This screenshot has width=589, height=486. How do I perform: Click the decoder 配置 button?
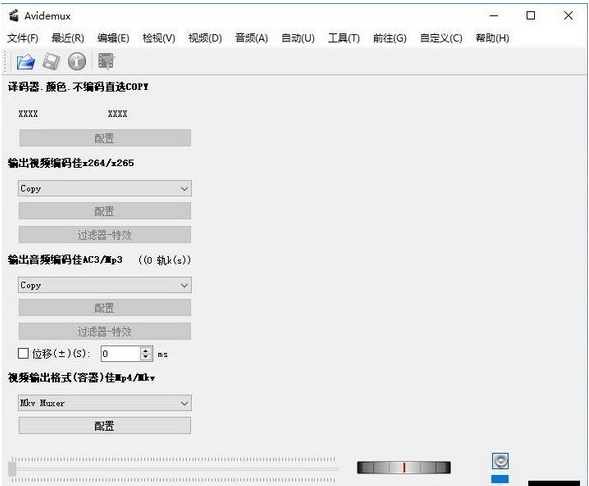105,138
